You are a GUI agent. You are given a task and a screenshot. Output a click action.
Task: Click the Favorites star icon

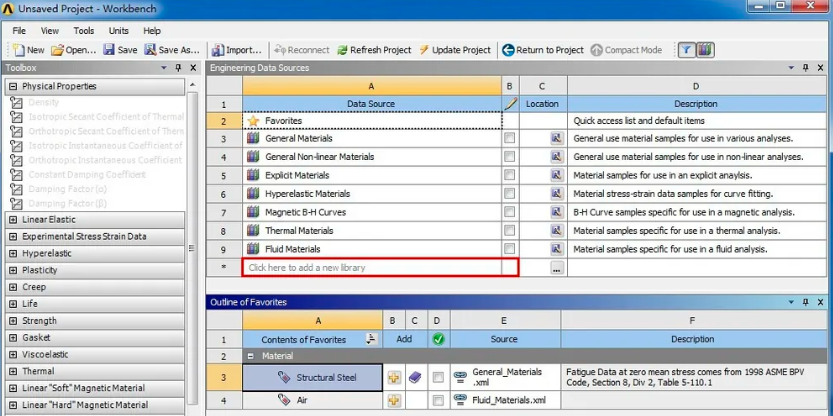coord(253,121)
